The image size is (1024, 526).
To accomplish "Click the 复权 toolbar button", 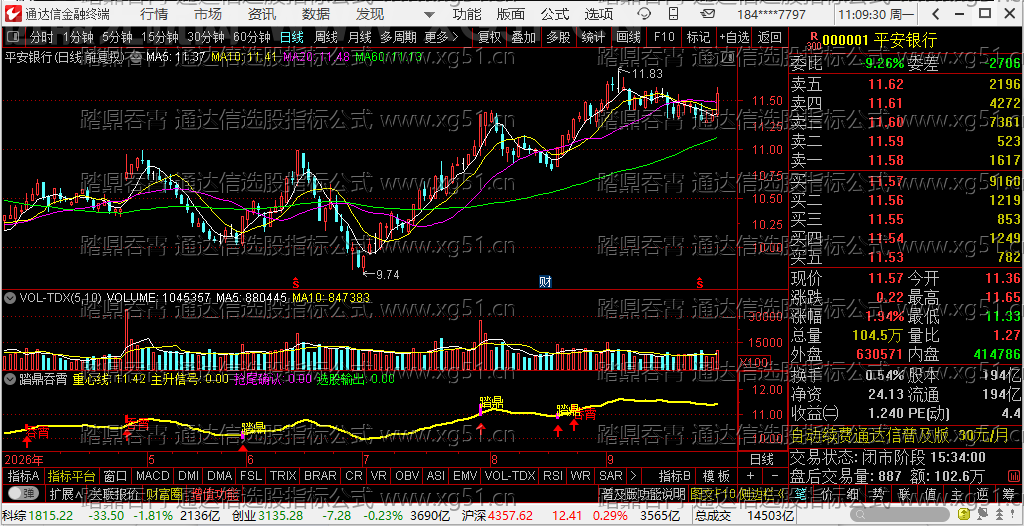I will coord(489,37).
